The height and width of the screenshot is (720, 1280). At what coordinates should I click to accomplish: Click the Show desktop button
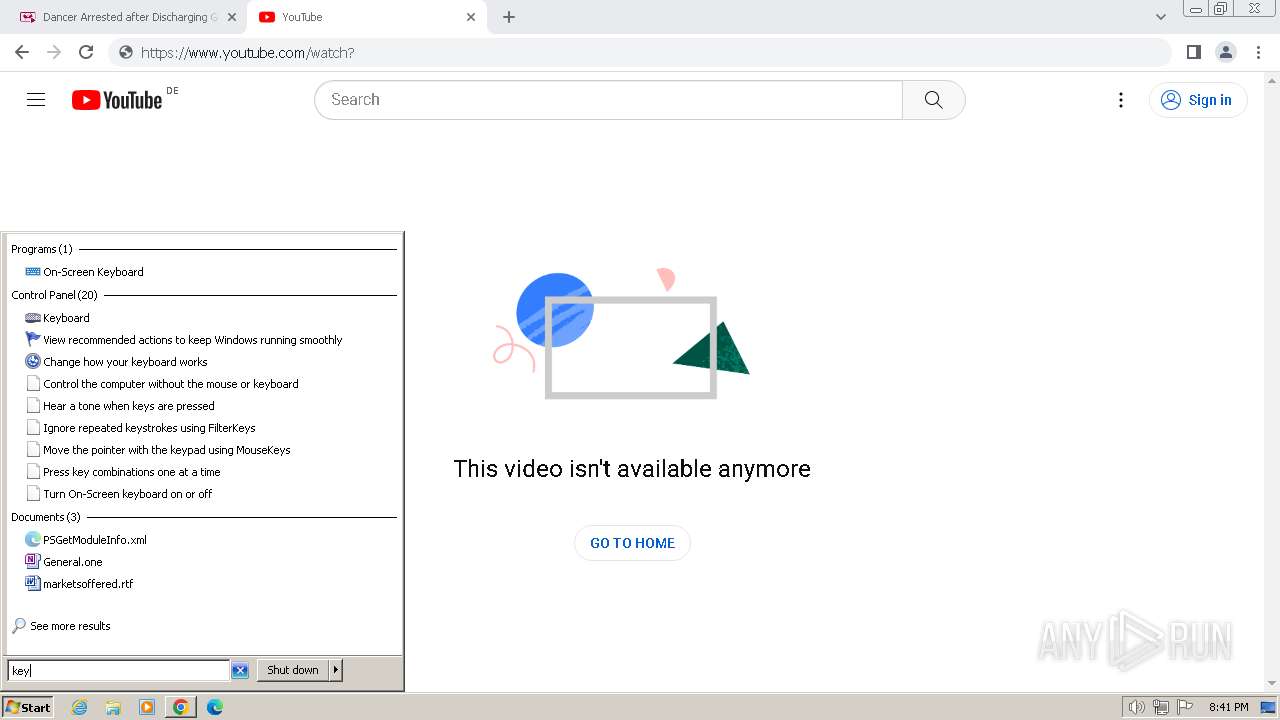pos(1269,707)
